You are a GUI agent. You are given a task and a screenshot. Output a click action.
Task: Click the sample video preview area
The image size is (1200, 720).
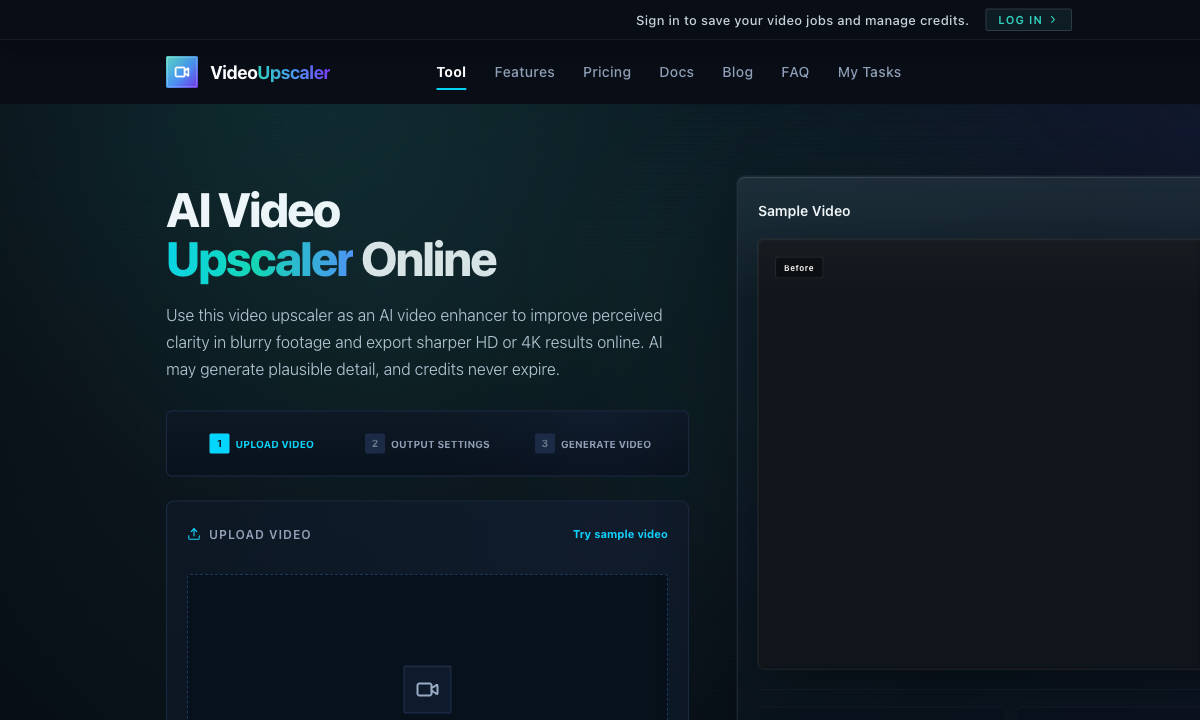(979, 454)
